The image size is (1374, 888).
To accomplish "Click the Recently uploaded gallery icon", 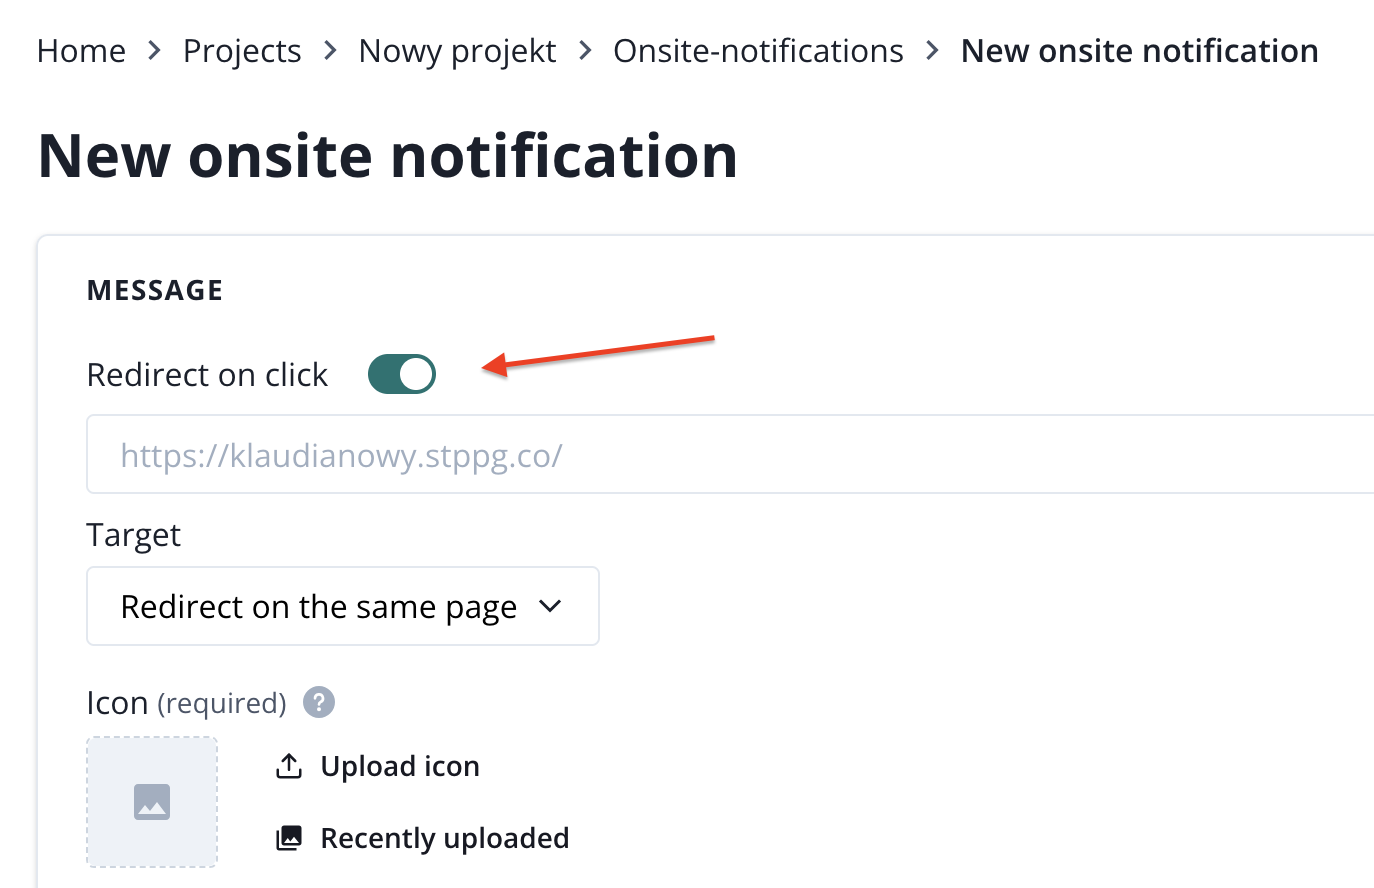I will 289,838.
